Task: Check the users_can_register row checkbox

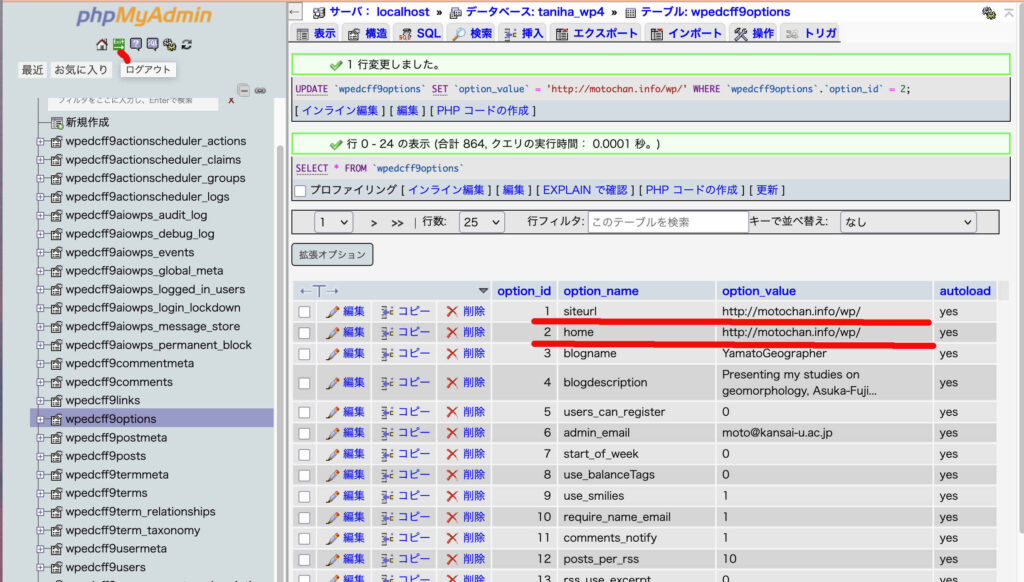Action: tap(304, 412)
